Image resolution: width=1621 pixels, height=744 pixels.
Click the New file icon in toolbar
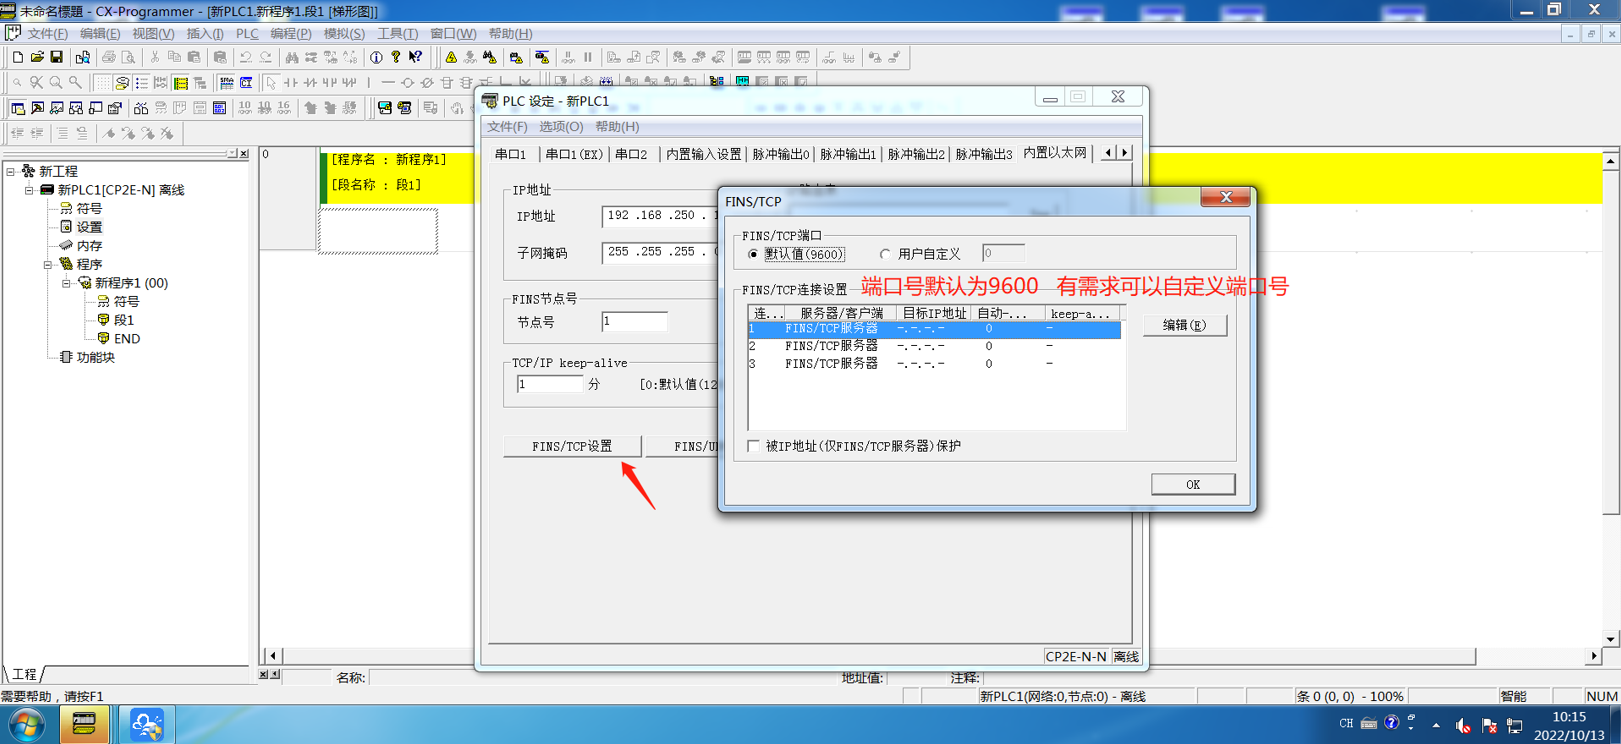(18, 58)
